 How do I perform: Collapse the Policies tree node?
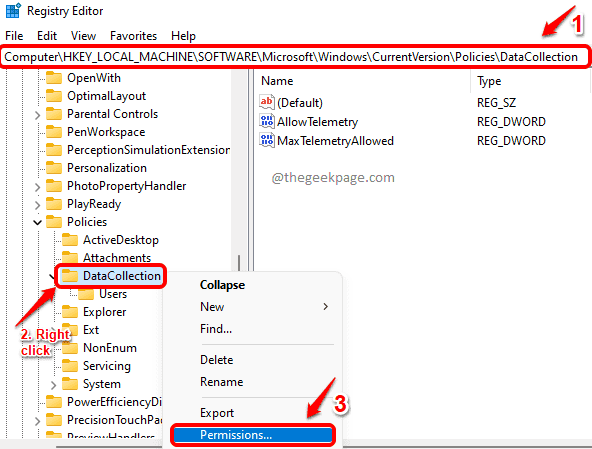(x=37, y=222)
